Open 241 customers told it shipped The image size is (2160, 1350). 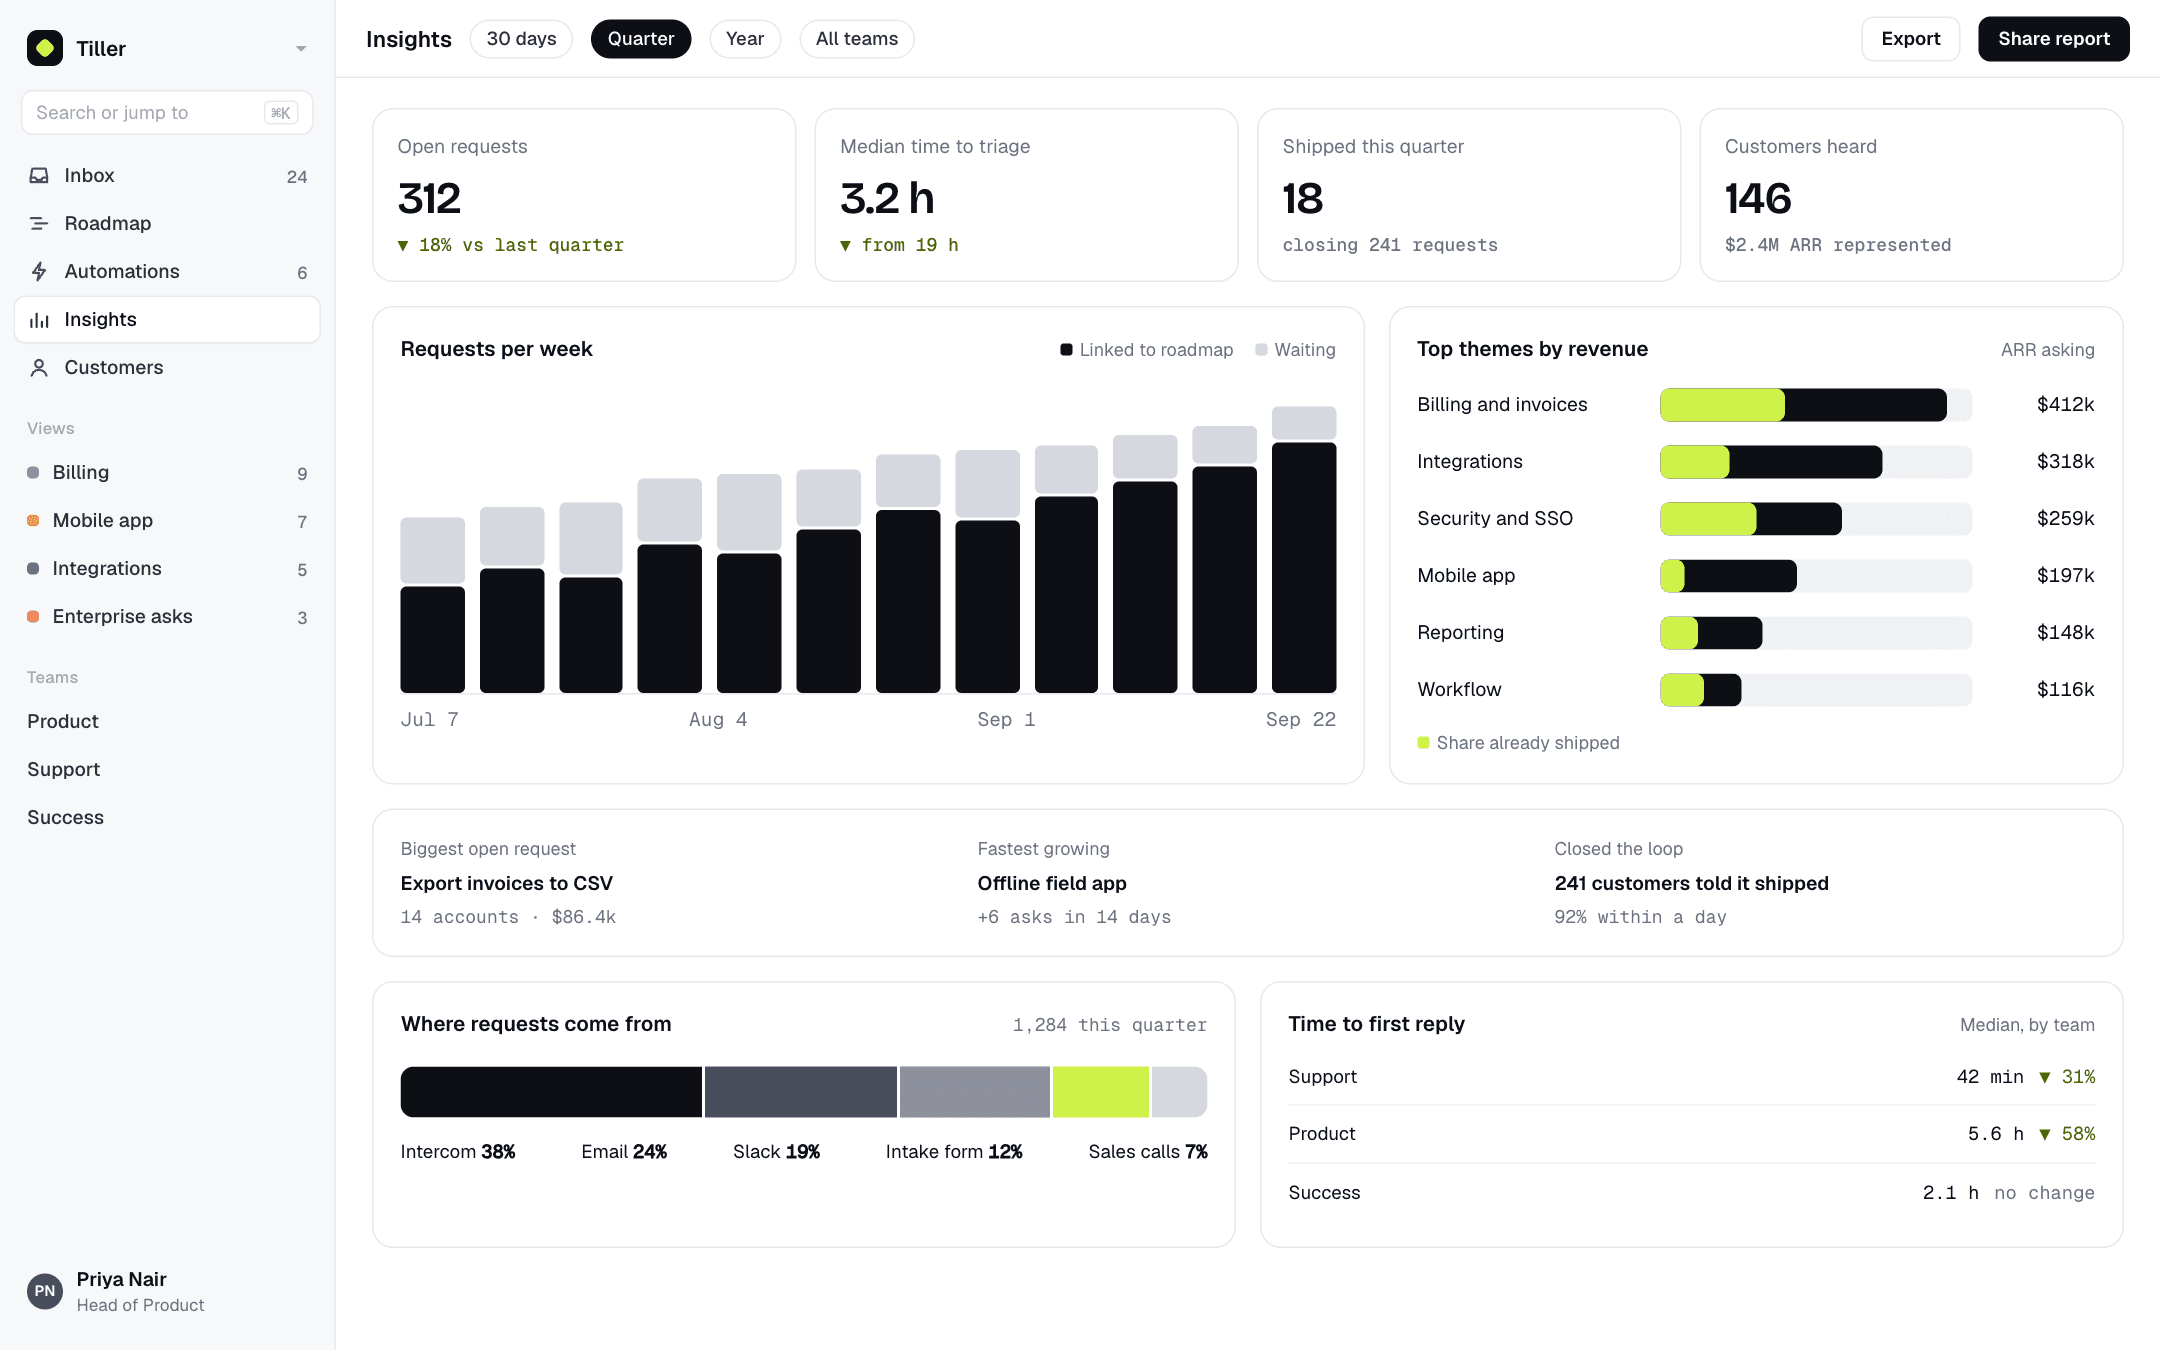coord(1692,884)
